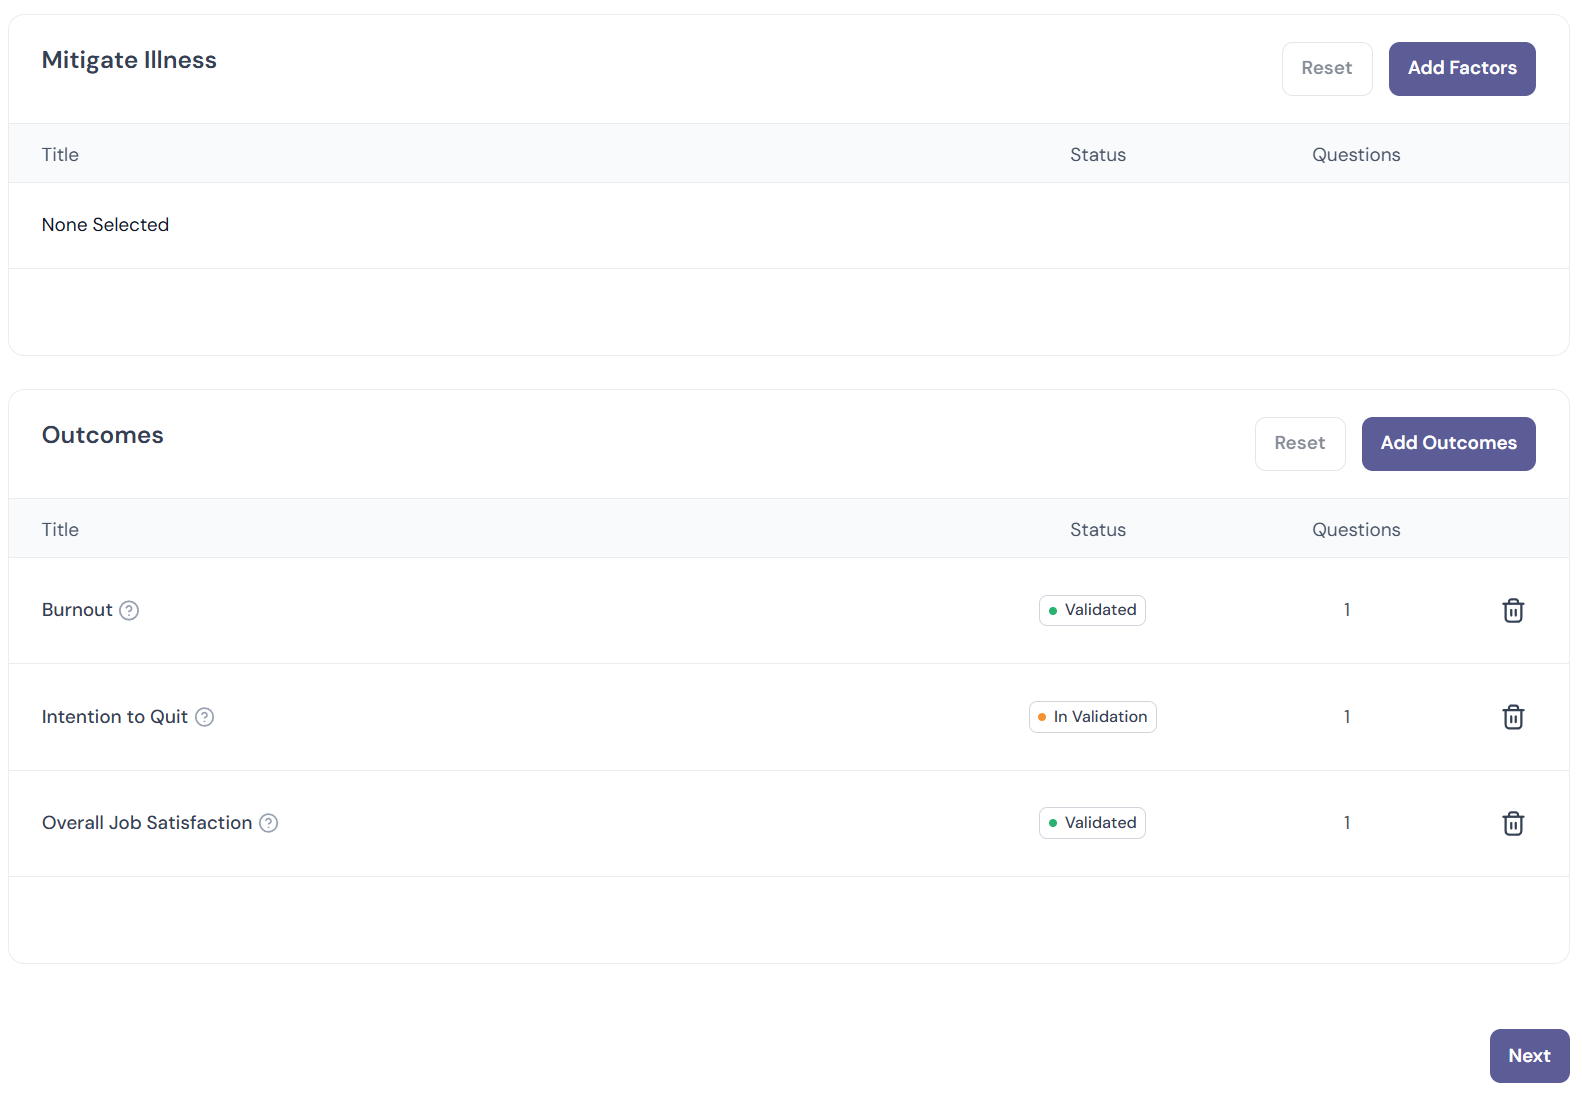Select Overall Job Satisfaction title text

click(x=147, y=823)
